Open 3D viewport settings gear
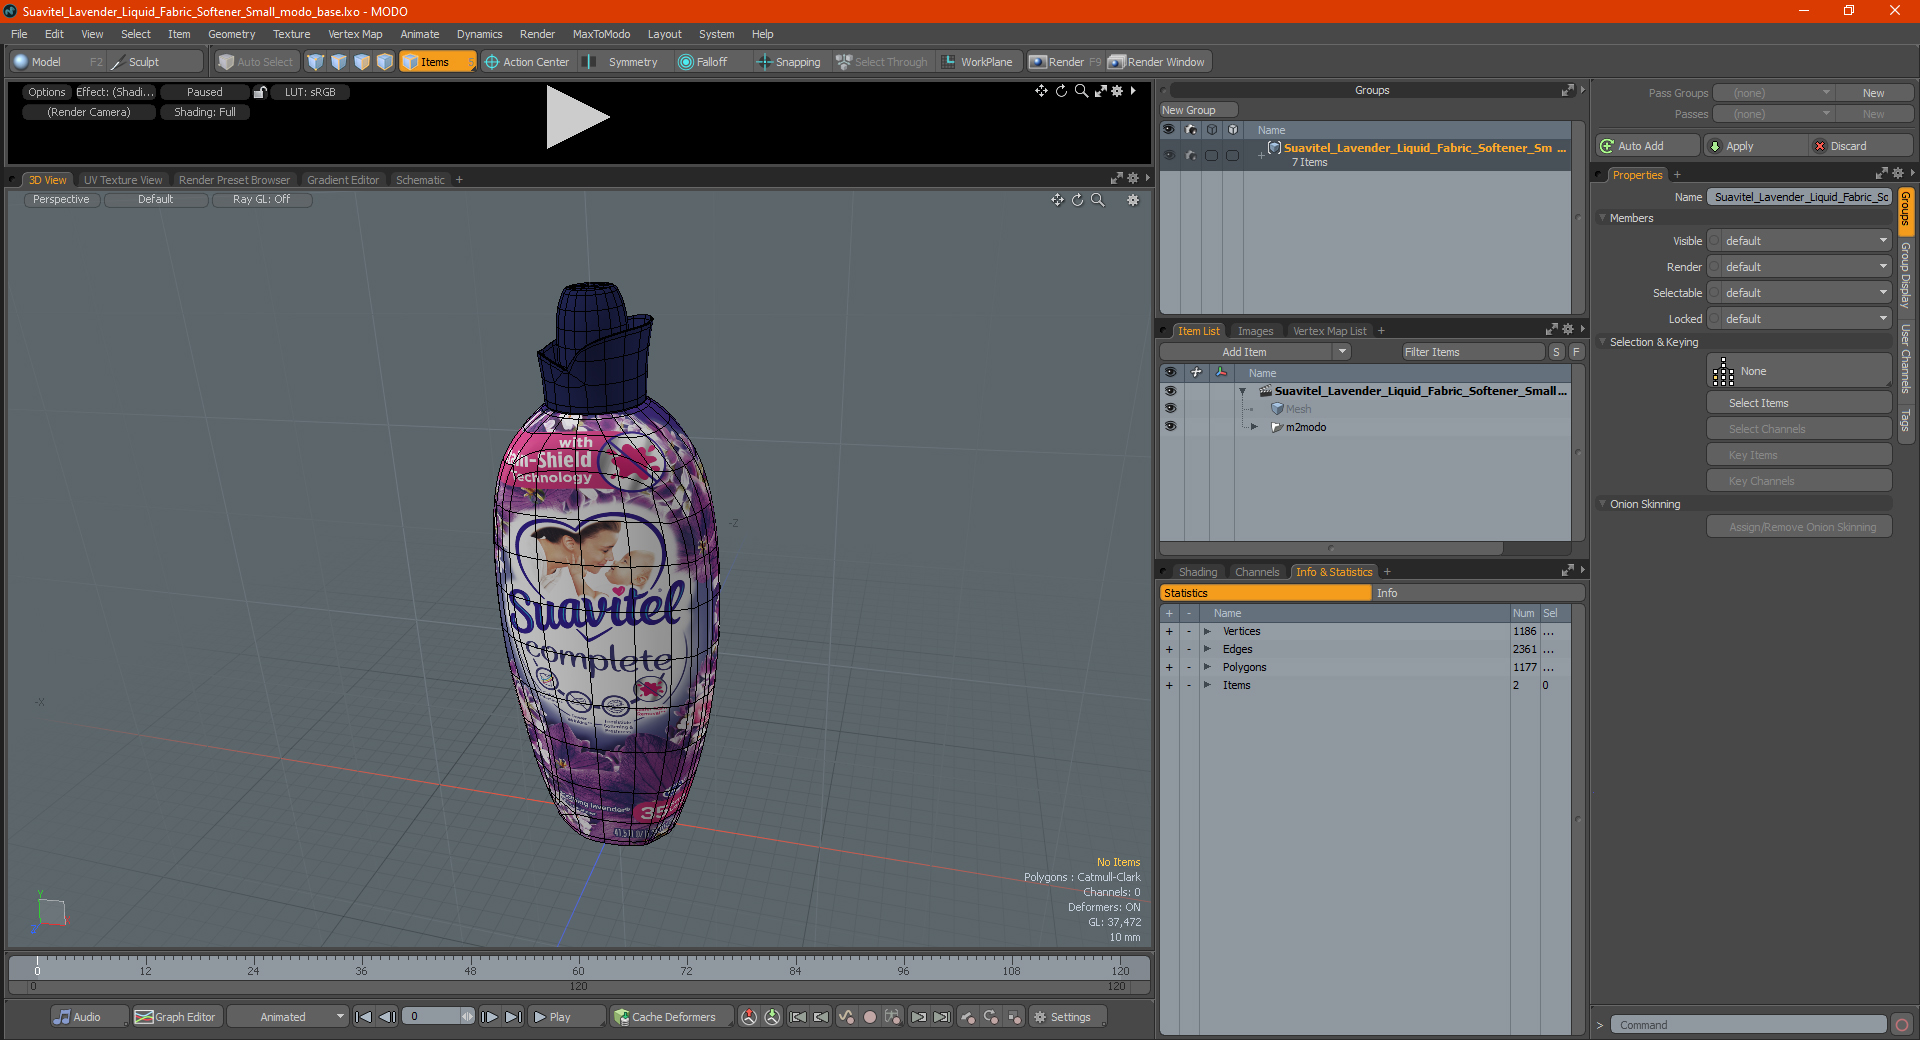The image size is (1920, 1040). pyautogui.click(x=1133, y=200)
